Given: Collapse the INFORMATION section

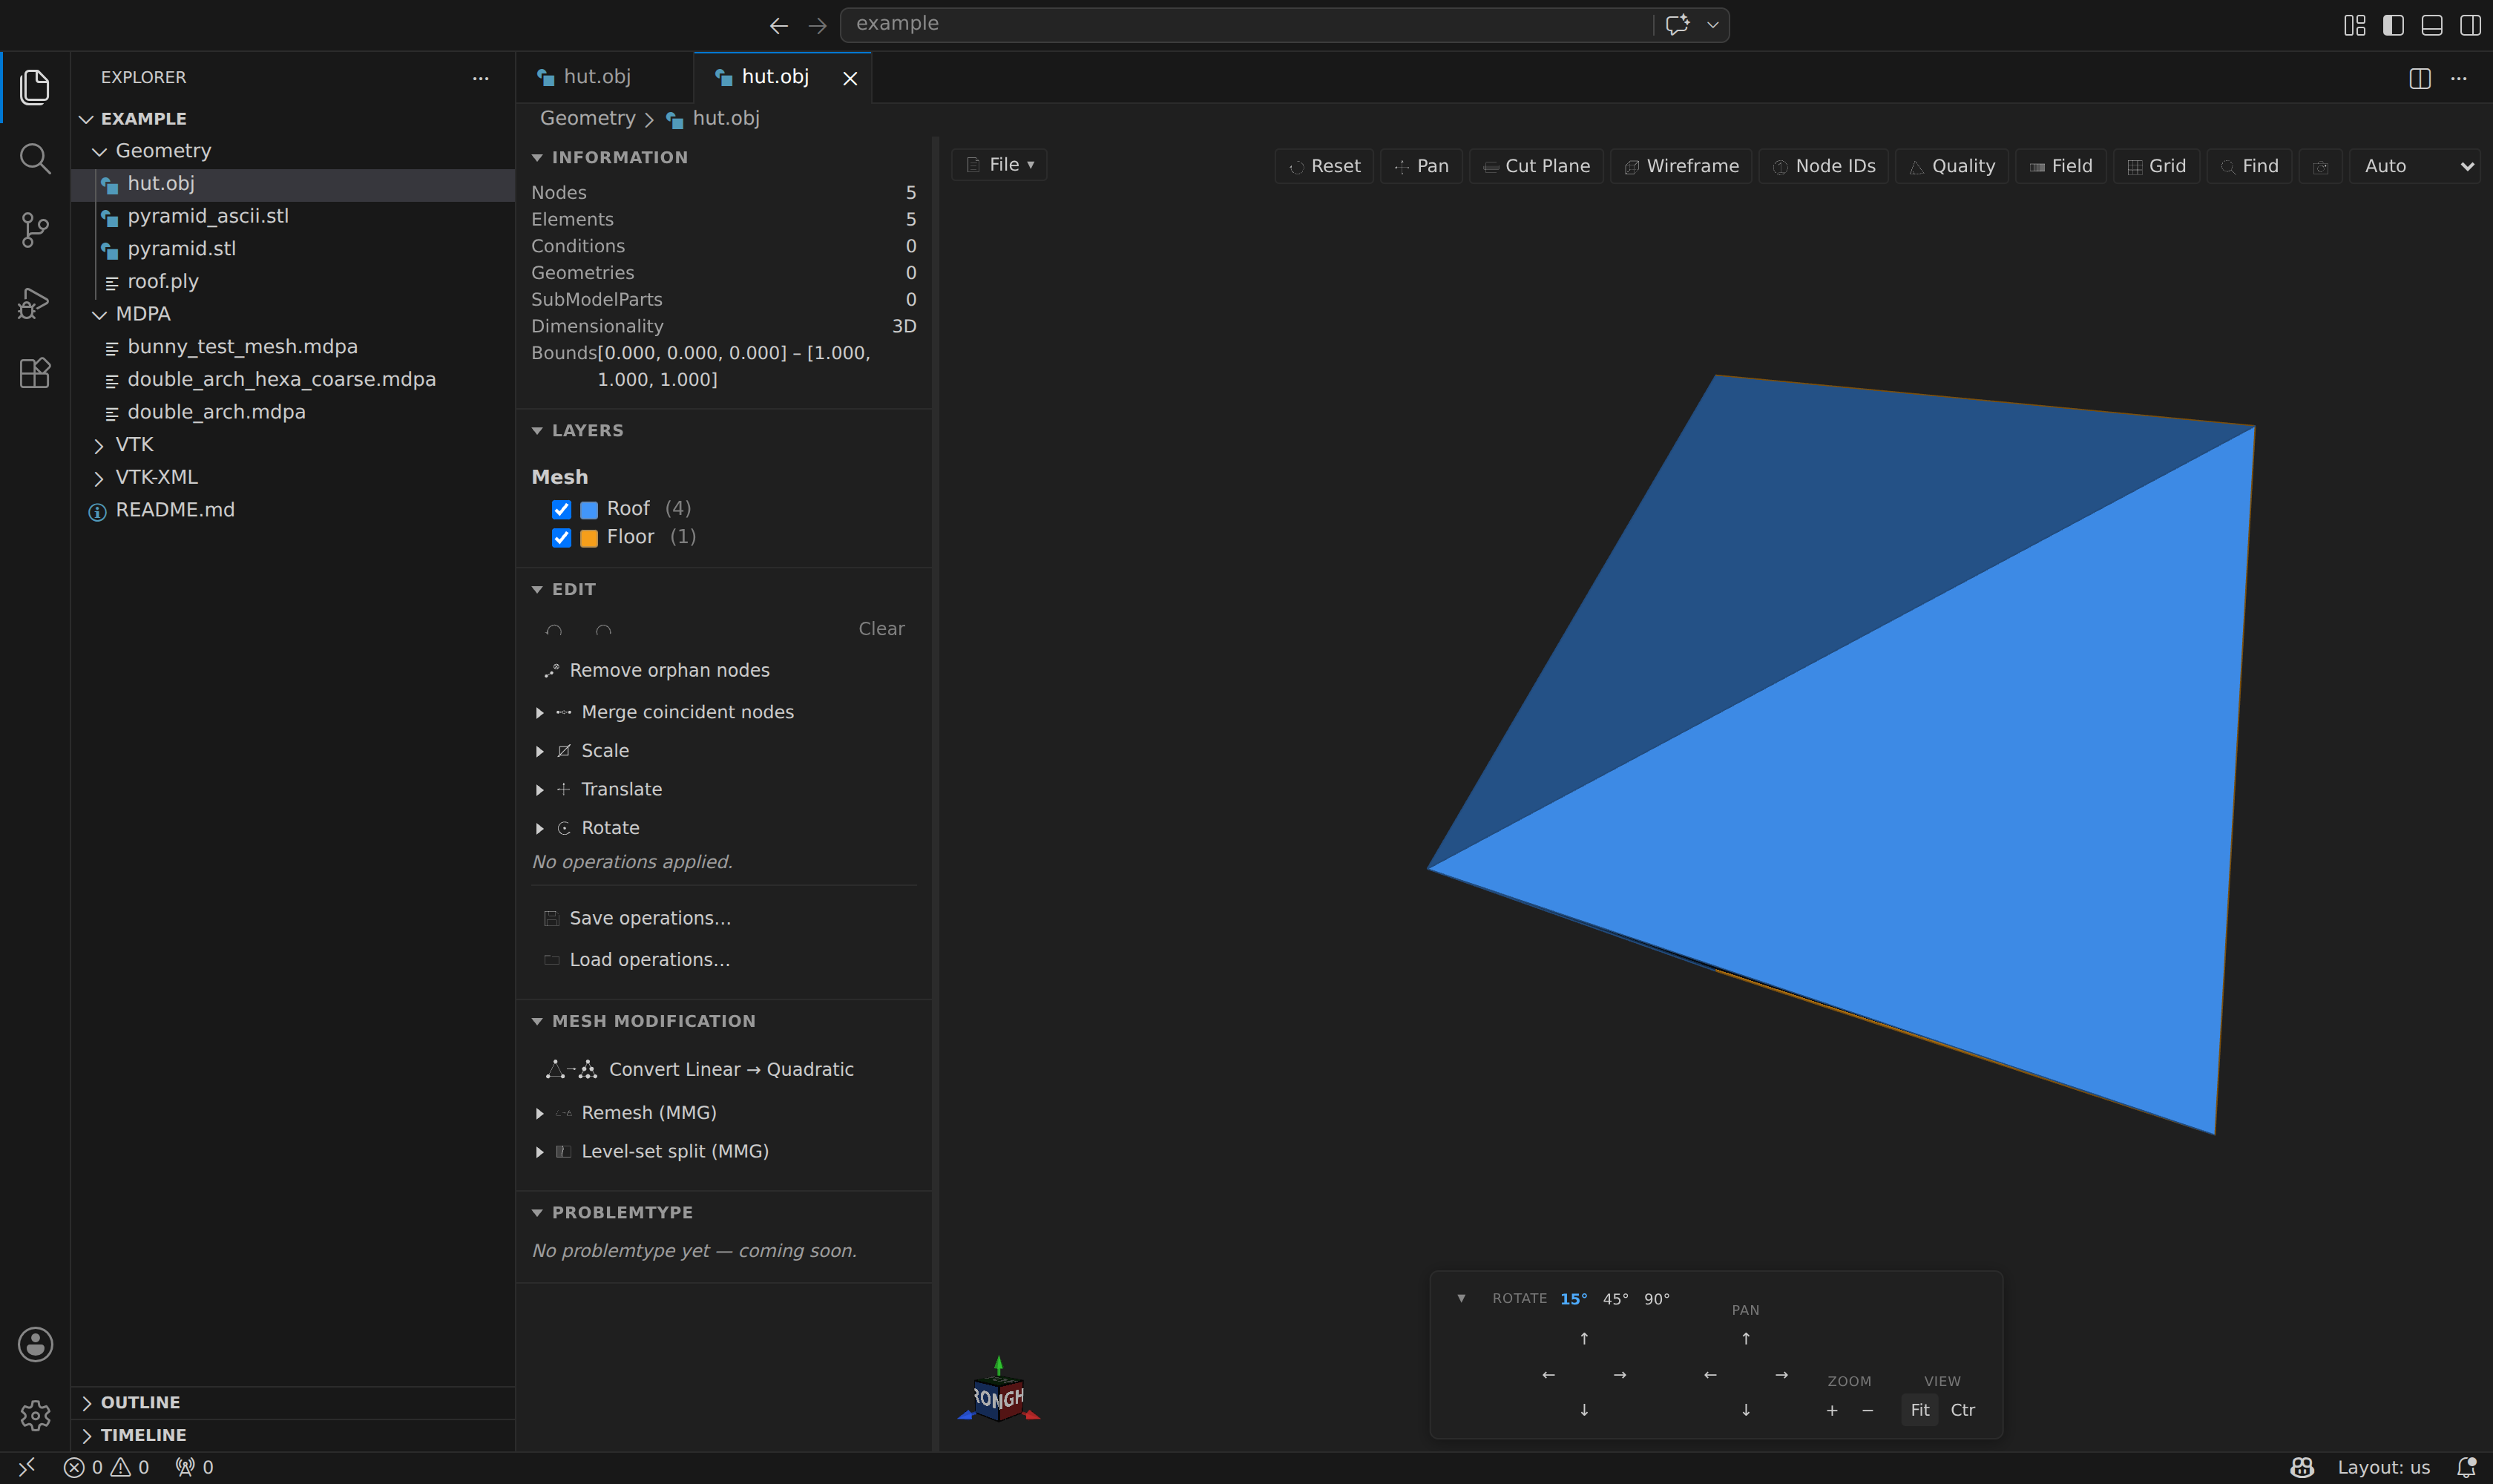Looking at the screenshot, I should (610, 157).
